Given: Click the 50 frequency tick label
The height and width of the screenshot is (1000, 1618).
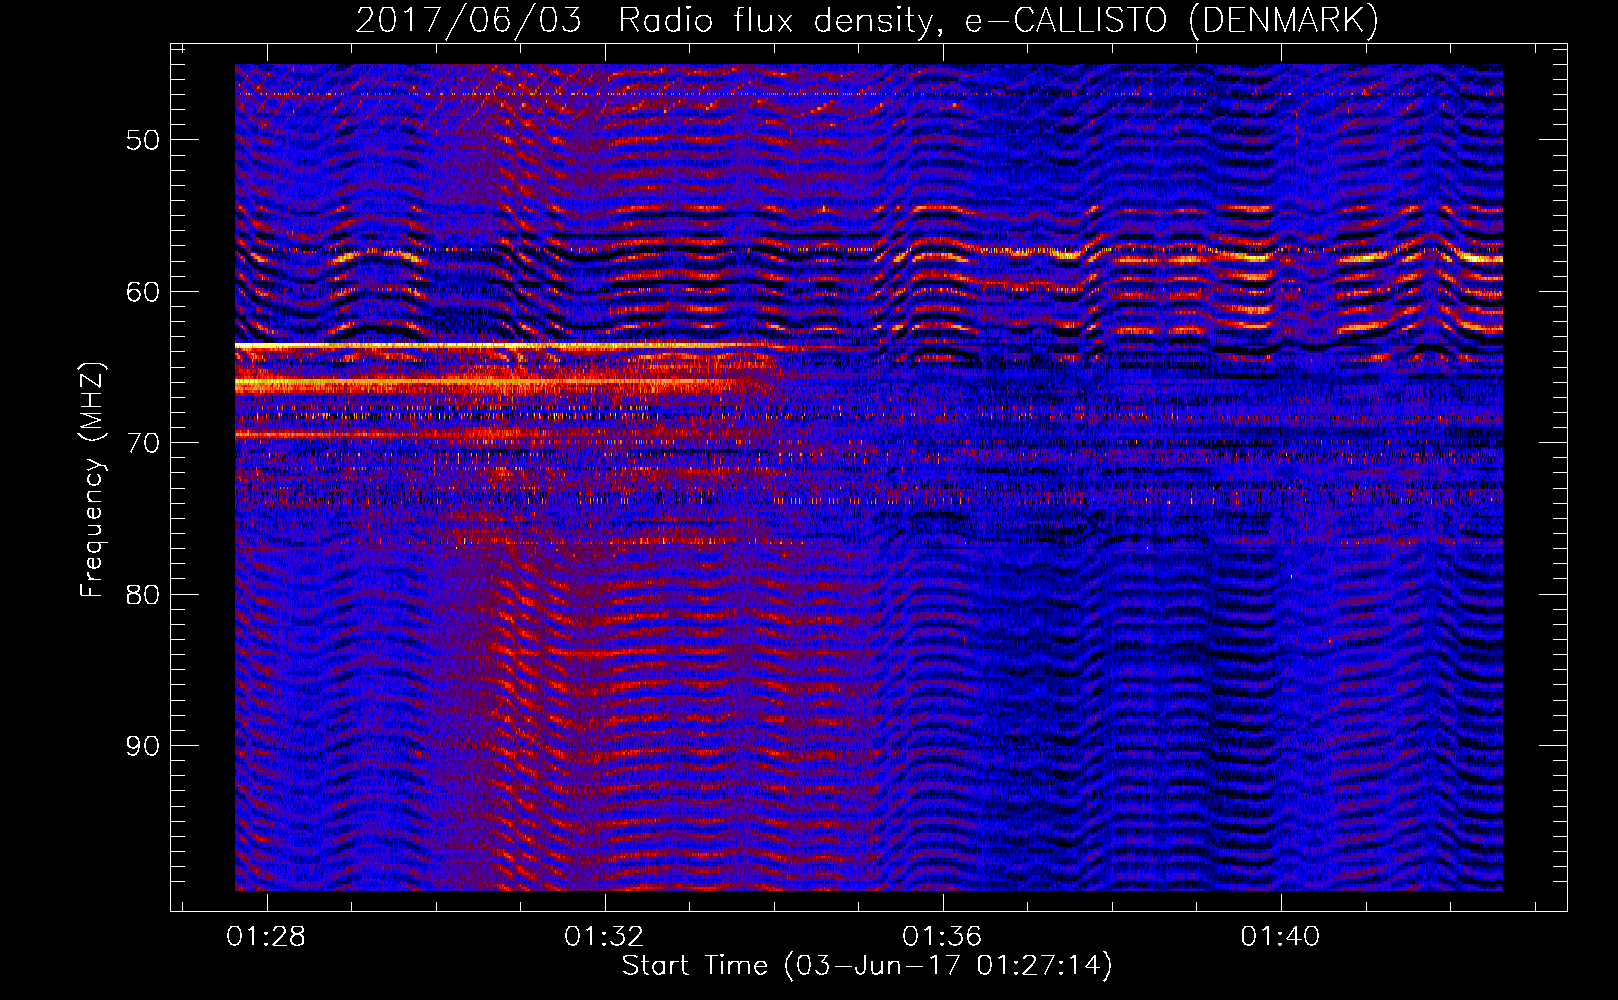Looking at the screenshot, I should click(142, 140).
